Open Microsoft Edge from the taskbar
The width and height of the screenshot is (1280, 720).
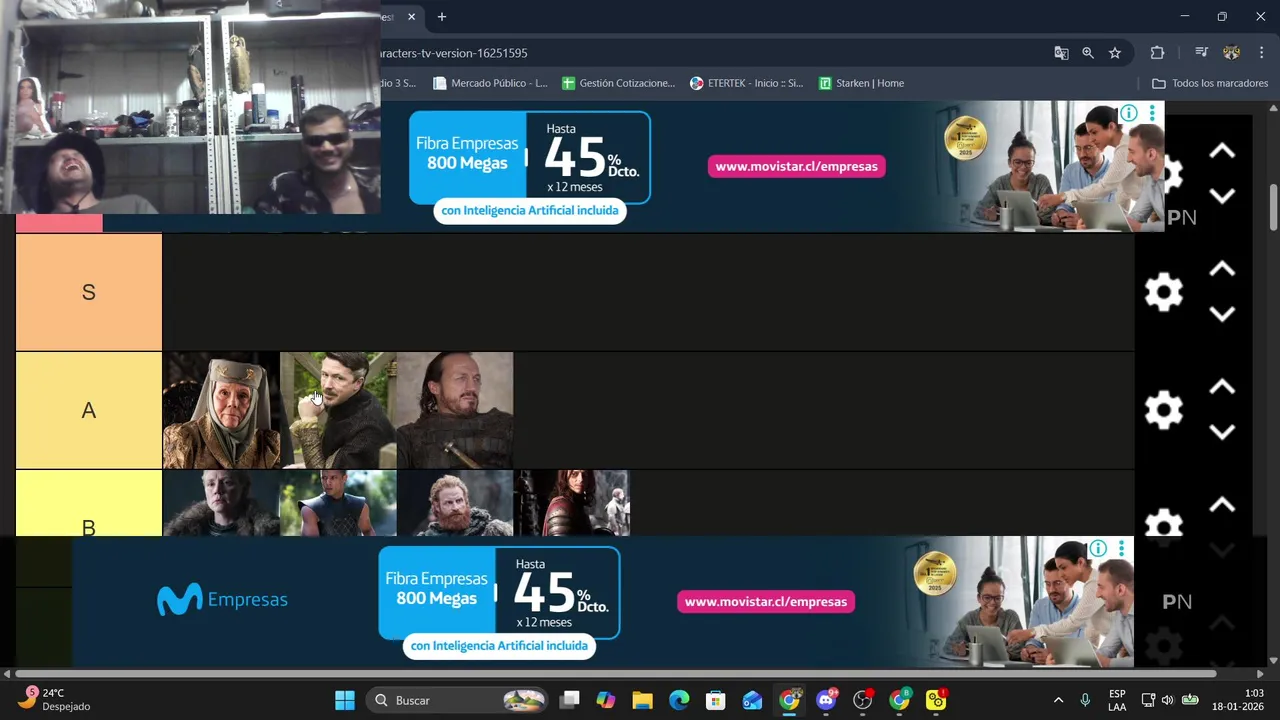(679, 700)
